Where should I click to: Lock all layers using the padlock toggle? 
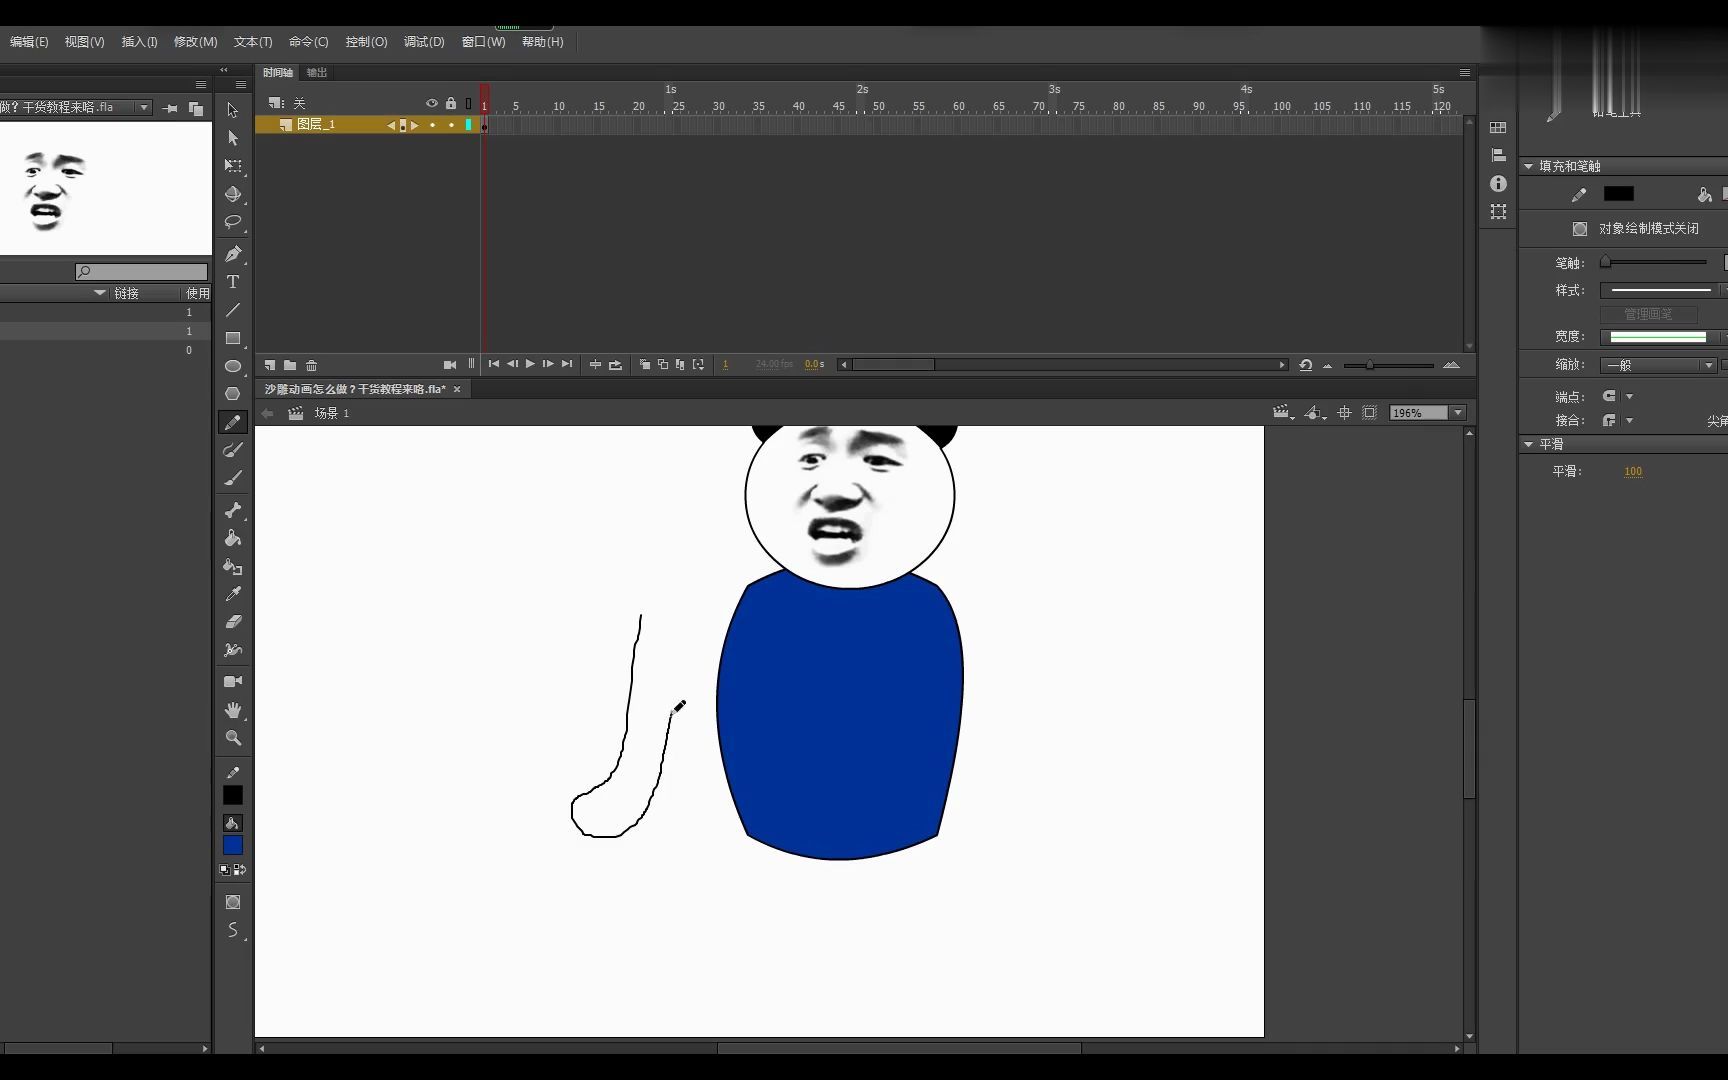click(451, 103)
